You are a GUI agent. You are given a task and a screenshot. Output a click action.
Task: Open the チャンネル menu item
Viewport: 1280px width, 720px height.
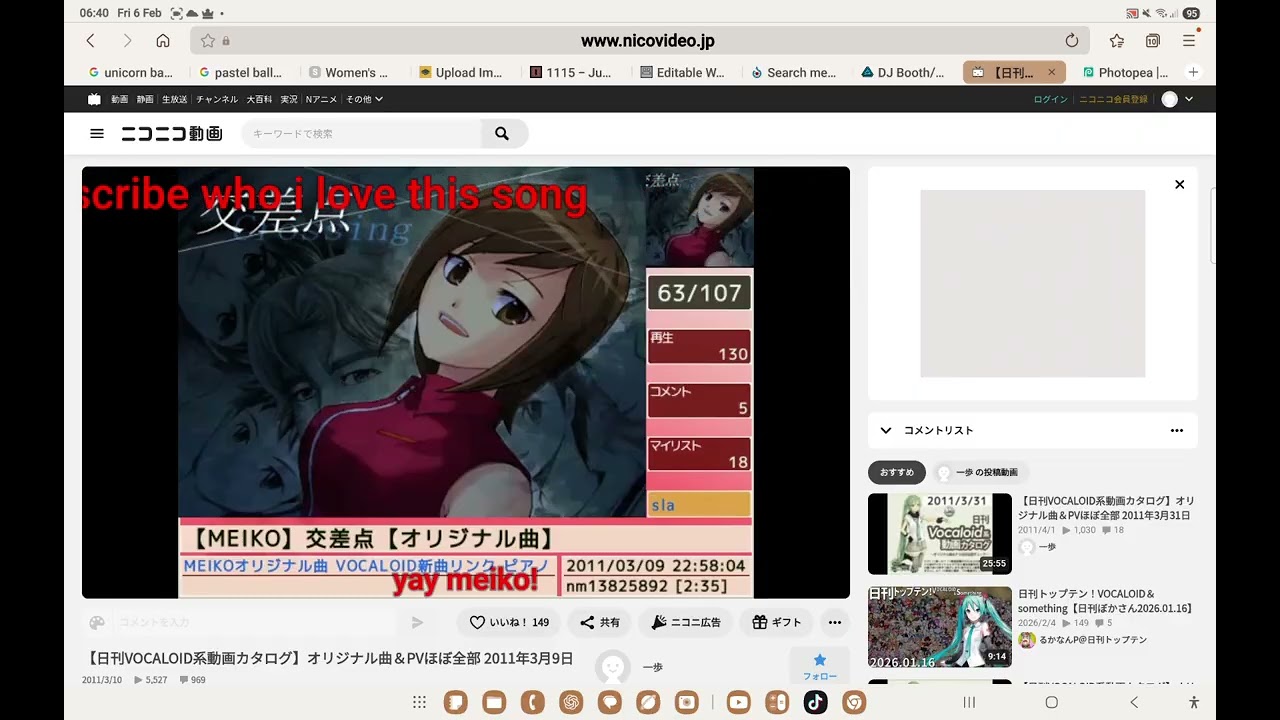217,99
